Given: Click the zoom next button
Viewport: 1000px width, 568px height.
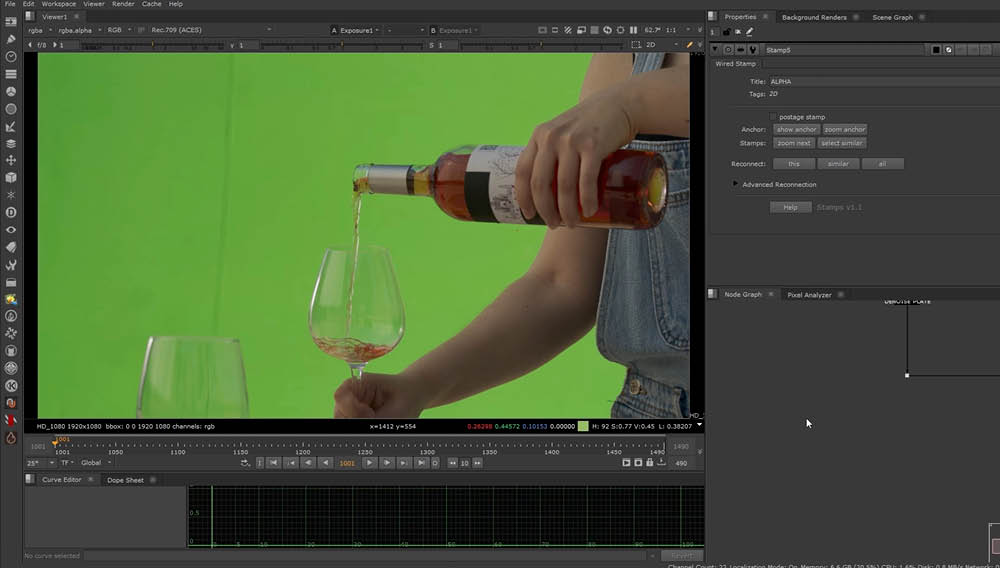Looking at the screenshot, I should coord(794,143).
